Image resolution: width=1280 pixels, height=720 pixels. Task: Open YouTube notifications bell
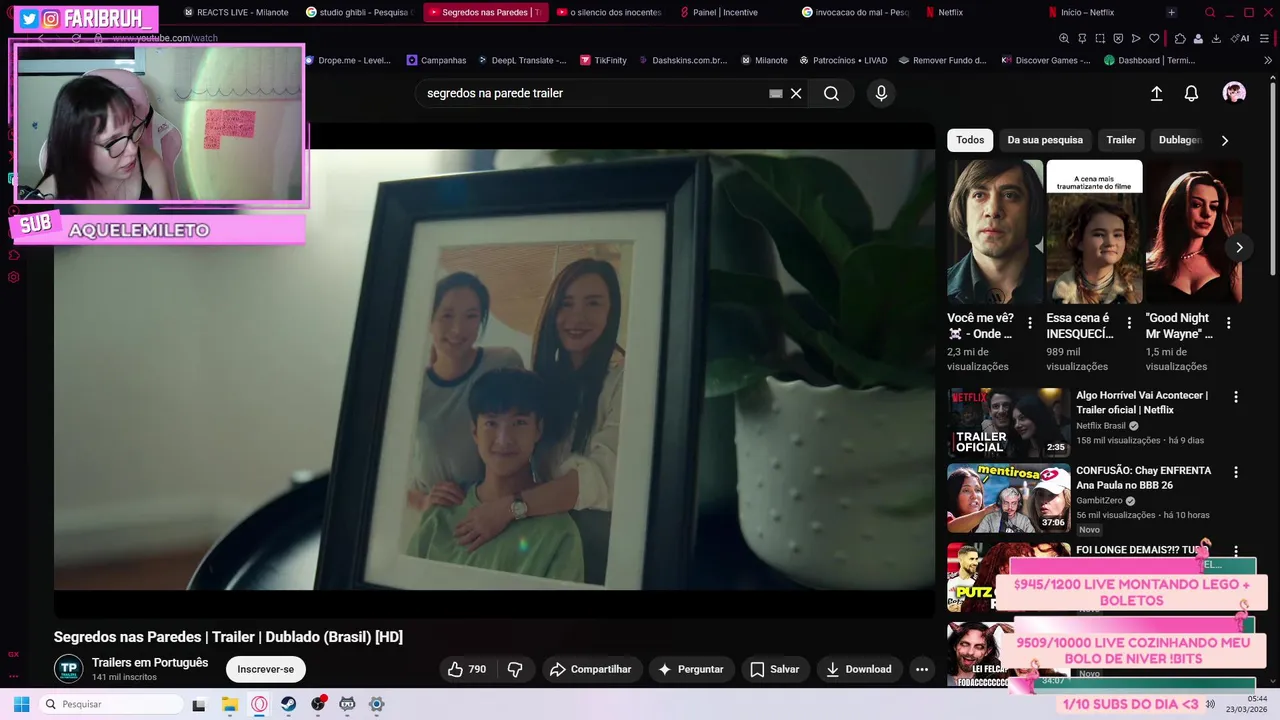[x=1191, y=93]
